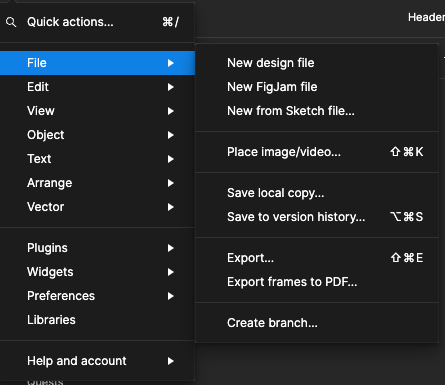
Task: Choose the Export option
Action: pyautogui.click(x=317, y=258)
